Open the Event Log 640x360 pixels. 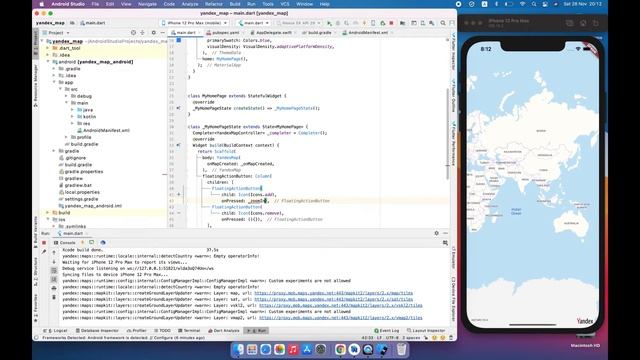click(387, 331)
